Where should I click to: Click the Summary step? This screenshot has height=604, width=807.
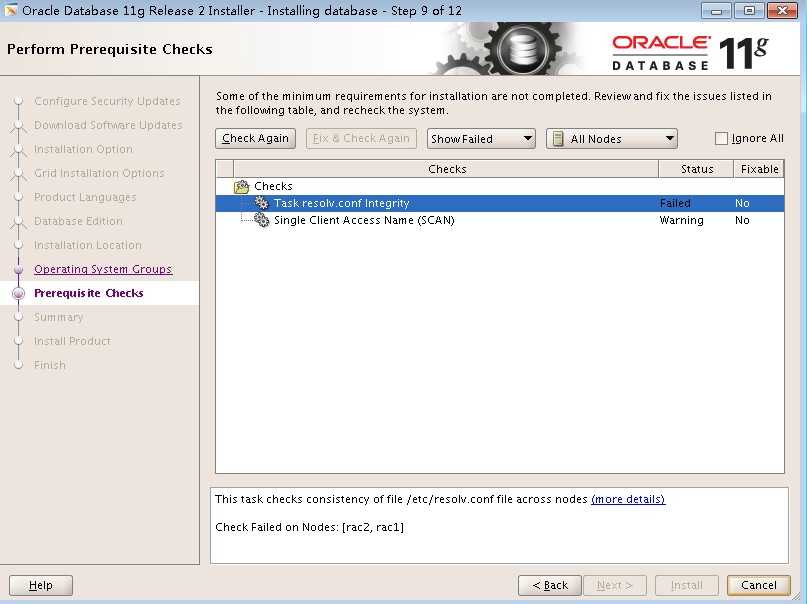tap(58, 317)
